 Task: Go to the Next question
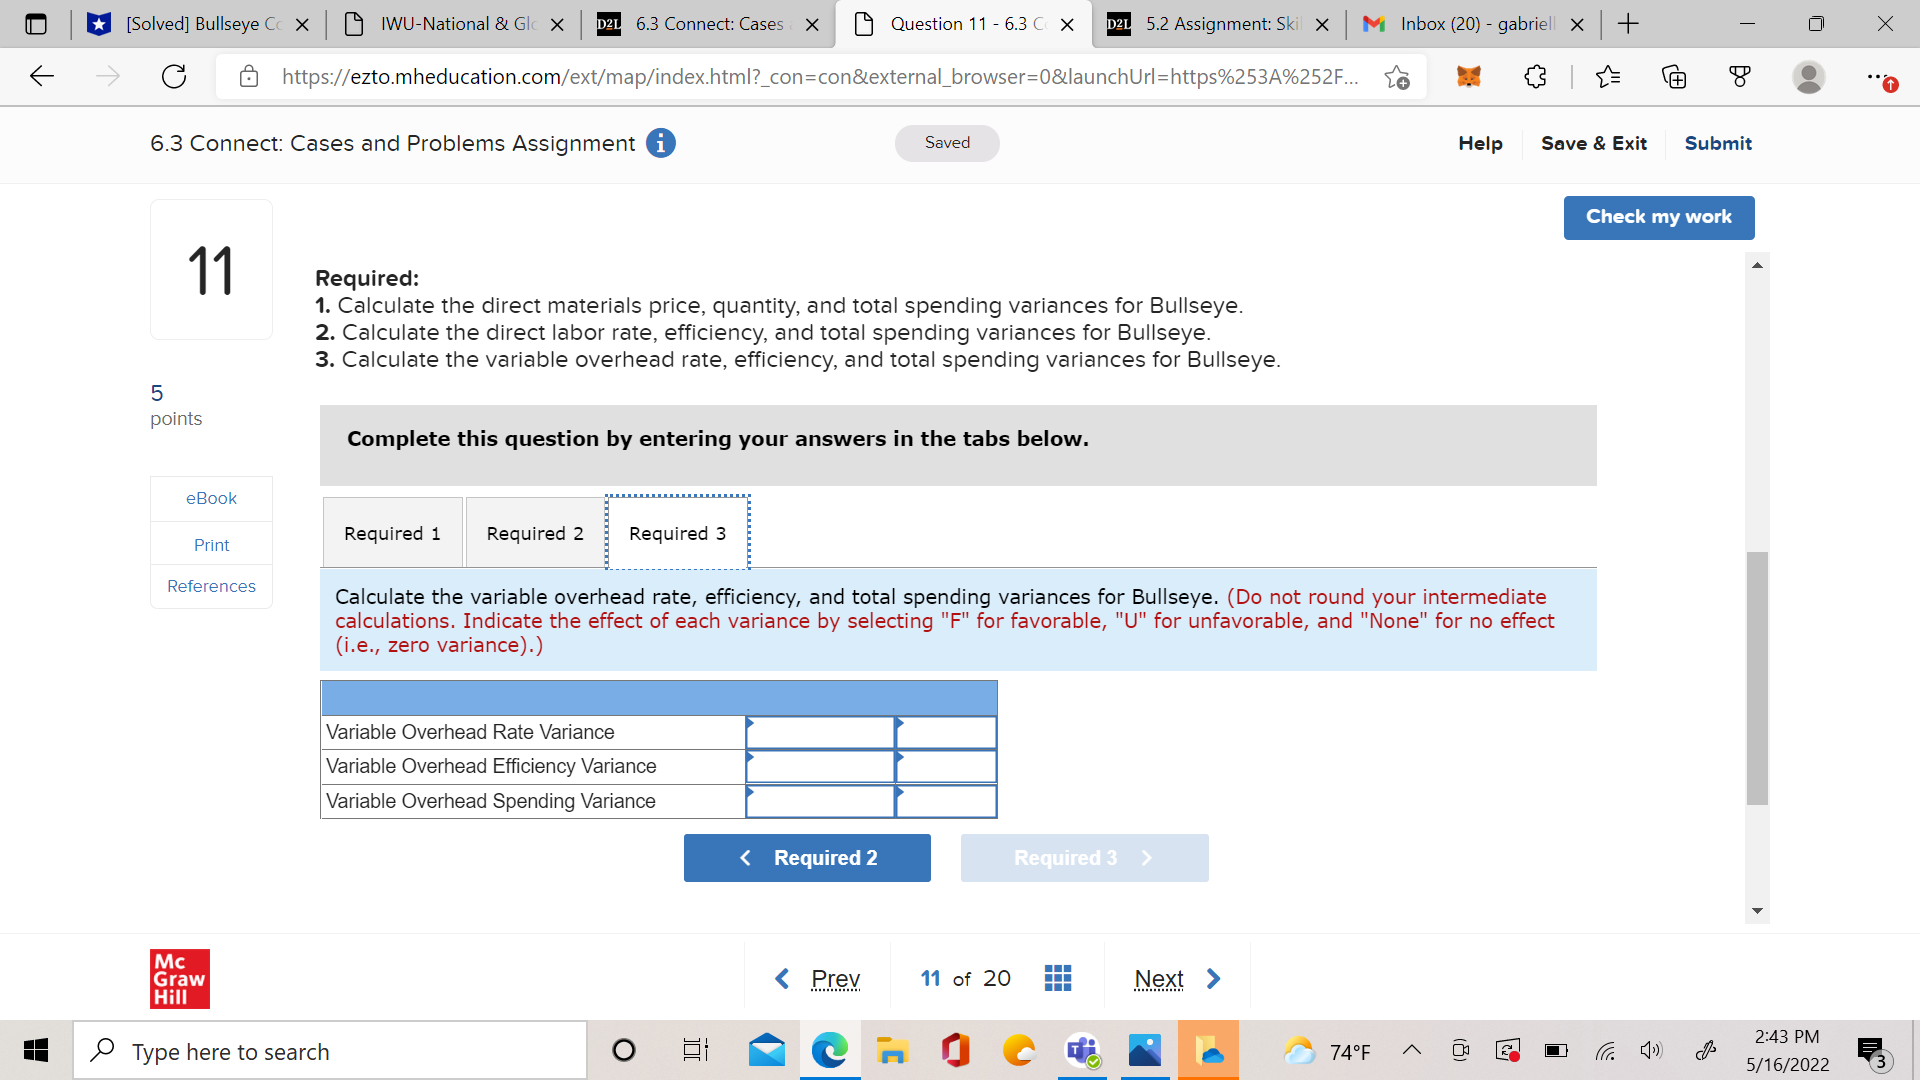tap(1176, 978)
